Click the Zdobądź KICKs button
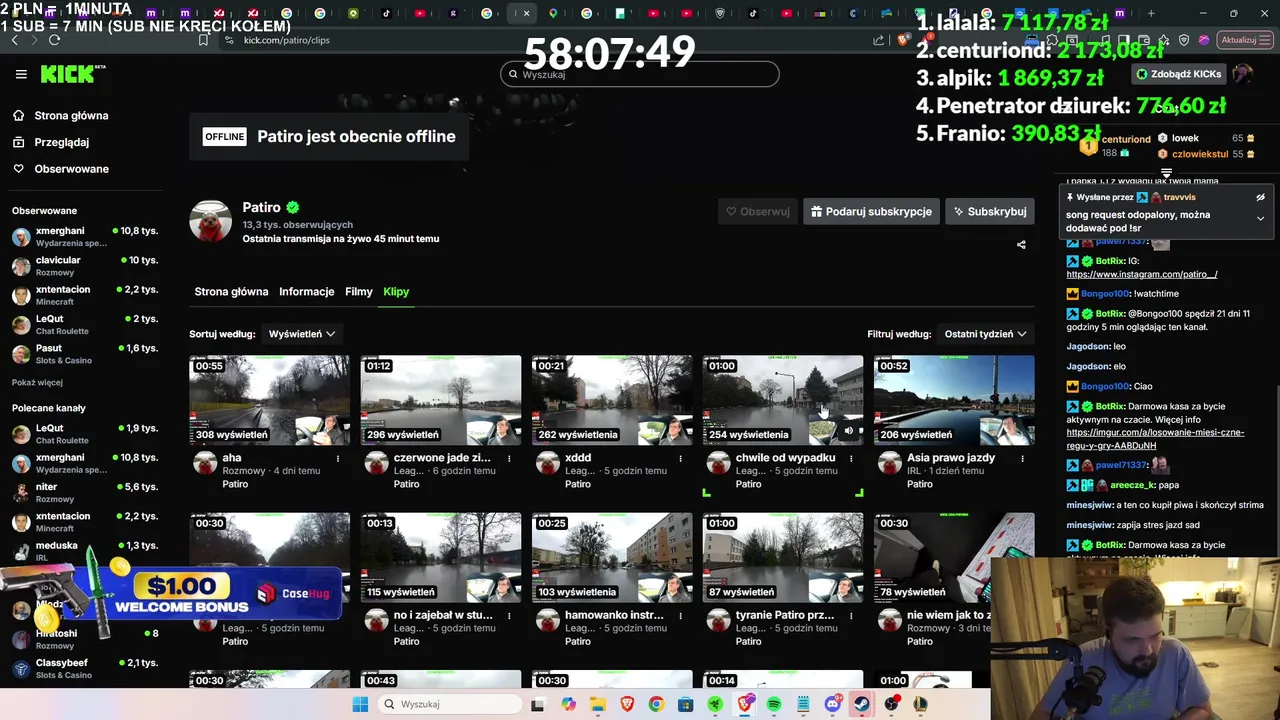This screenshot has width=1280, height=720. pos(1179,74)
